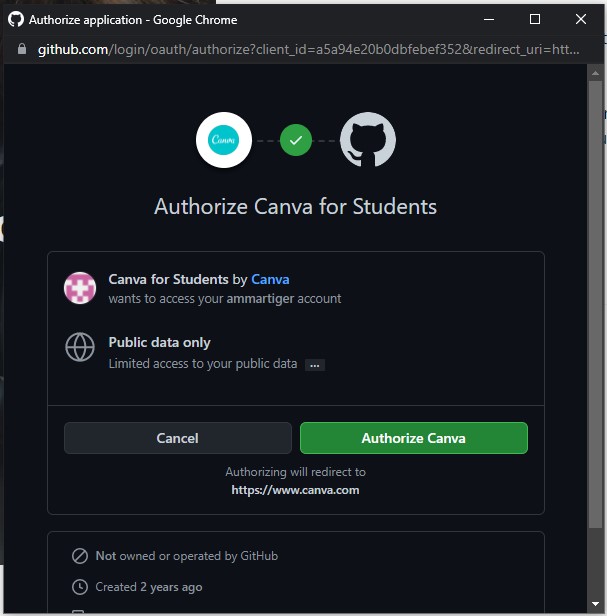Click the scrollbar up arrow
The height and width of the screenshot is (616, 607).
point(595,73)
